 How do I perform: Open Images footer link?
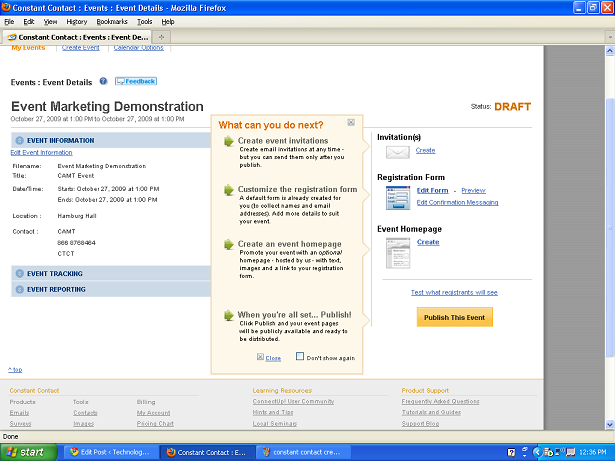(x=84, y=424)
